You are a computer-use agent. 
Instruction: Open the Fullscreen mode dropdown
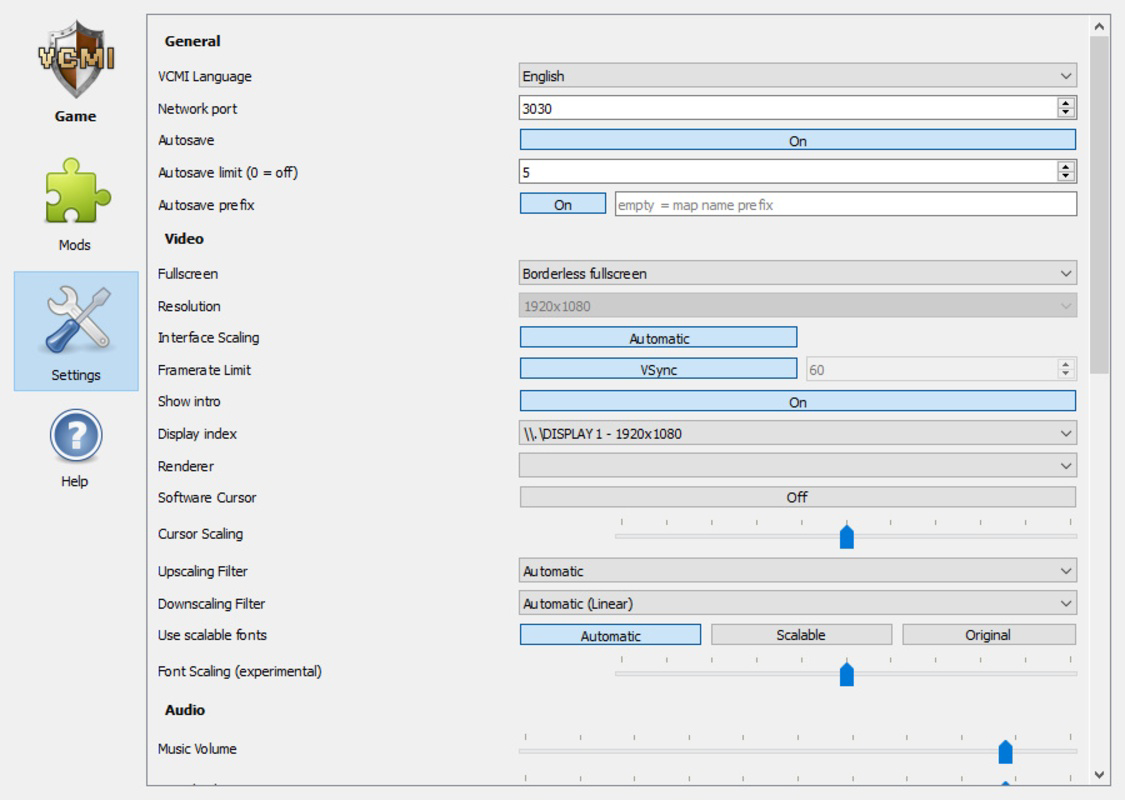pyautogui.click(x=797, y=273)
